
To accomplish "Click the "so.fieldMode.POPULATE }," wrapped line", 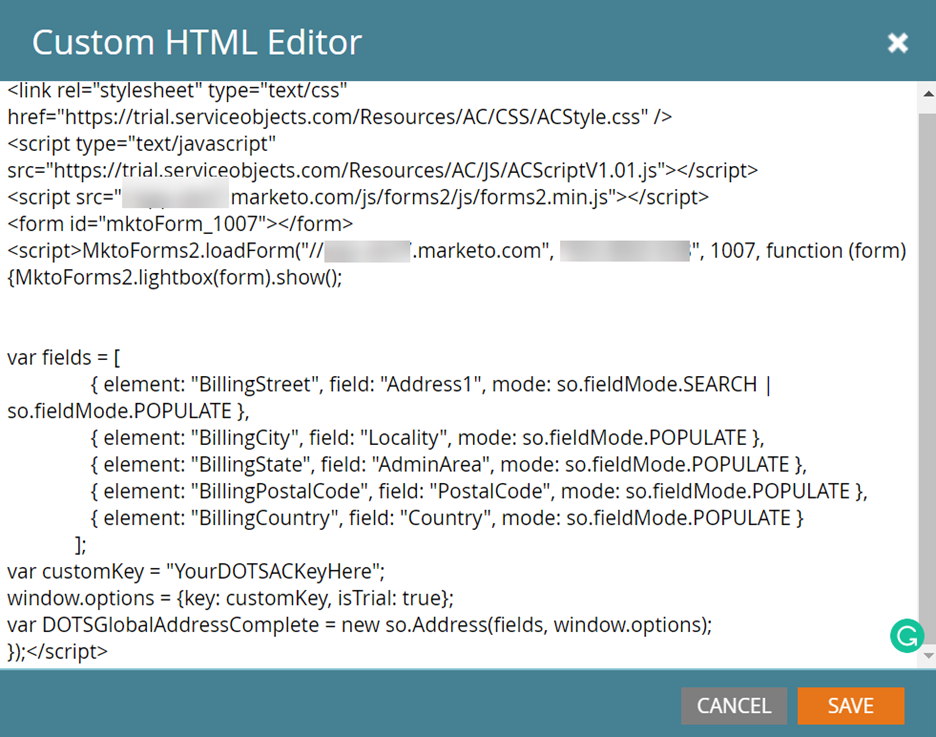I will point(128,411).
